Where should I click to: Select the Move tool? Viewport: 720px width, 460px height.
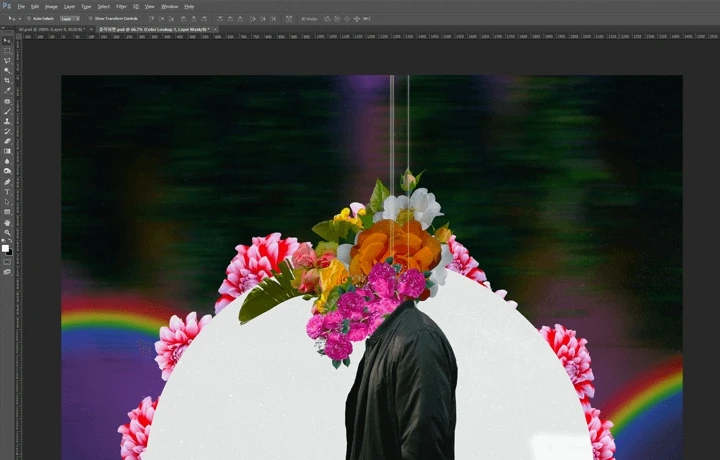[7, 41]
